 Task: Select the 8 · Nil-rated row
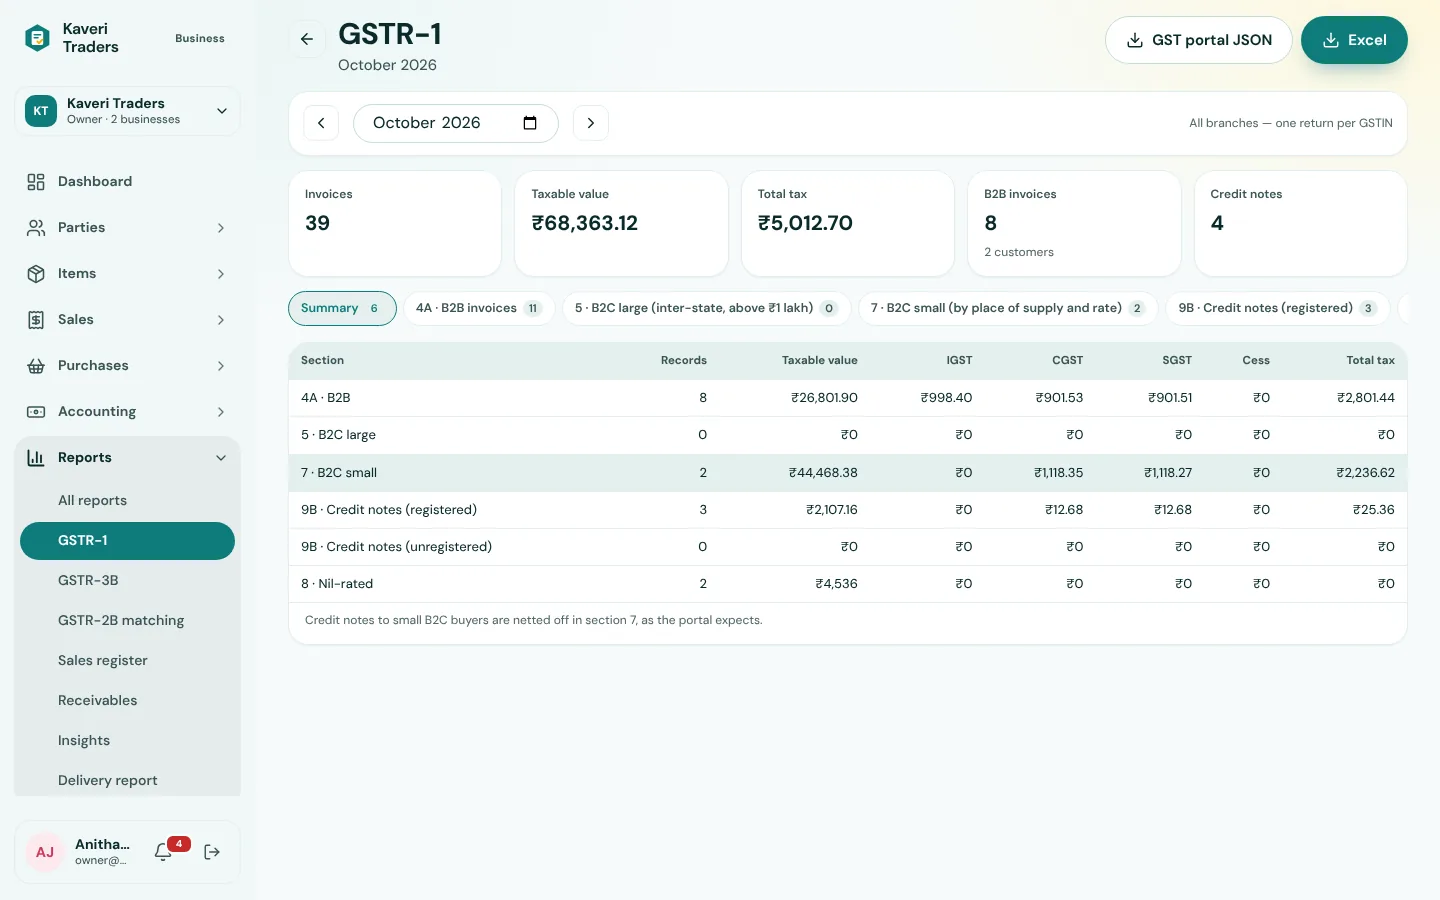pos(848,584)
